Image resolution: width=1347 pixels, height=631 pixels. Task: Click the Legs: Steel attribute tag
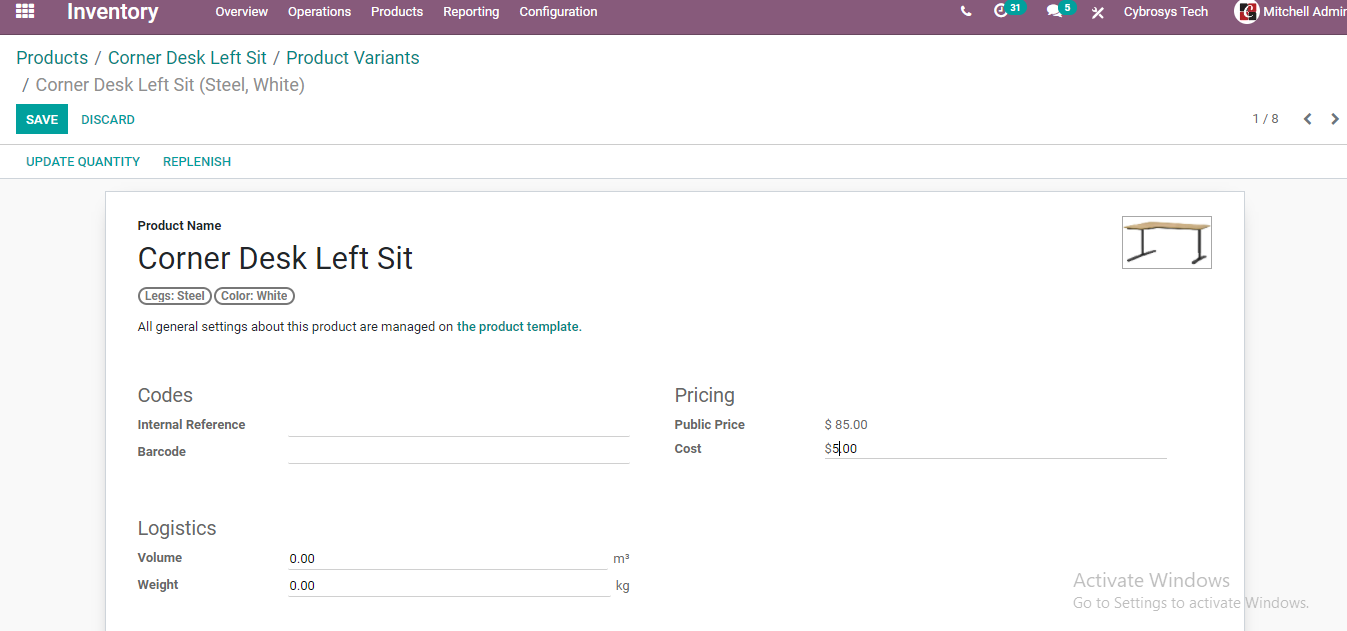pos(175,296)
